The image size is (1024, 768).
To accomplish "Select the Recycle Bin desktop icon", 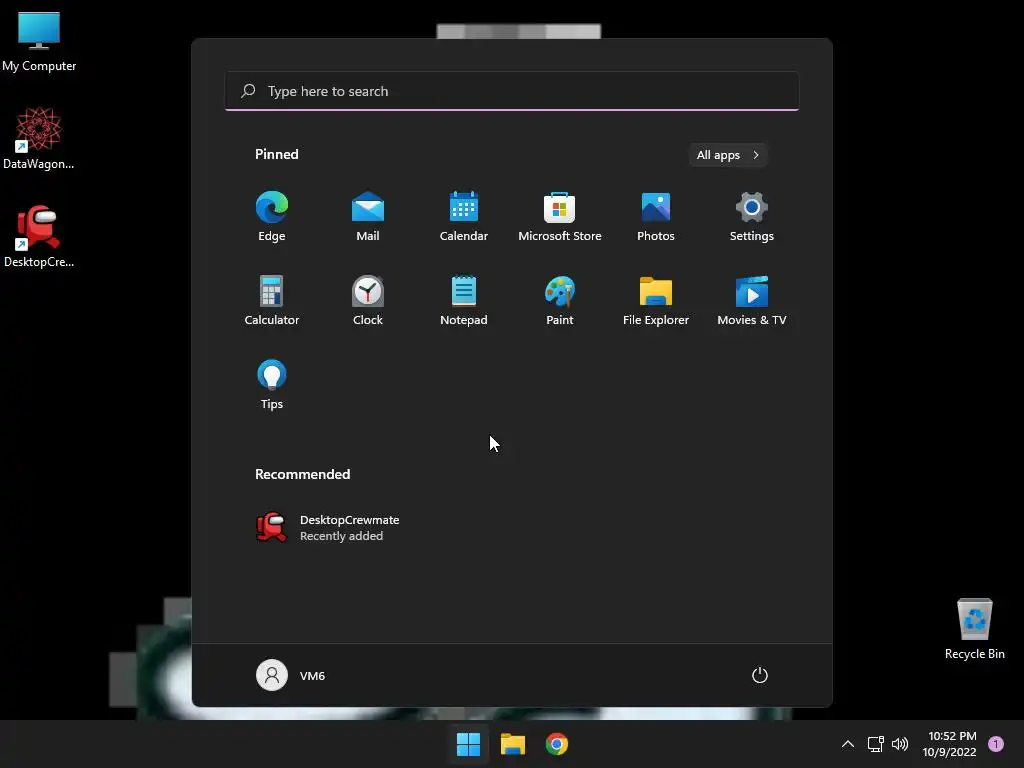I will click(x=974, y=628).
